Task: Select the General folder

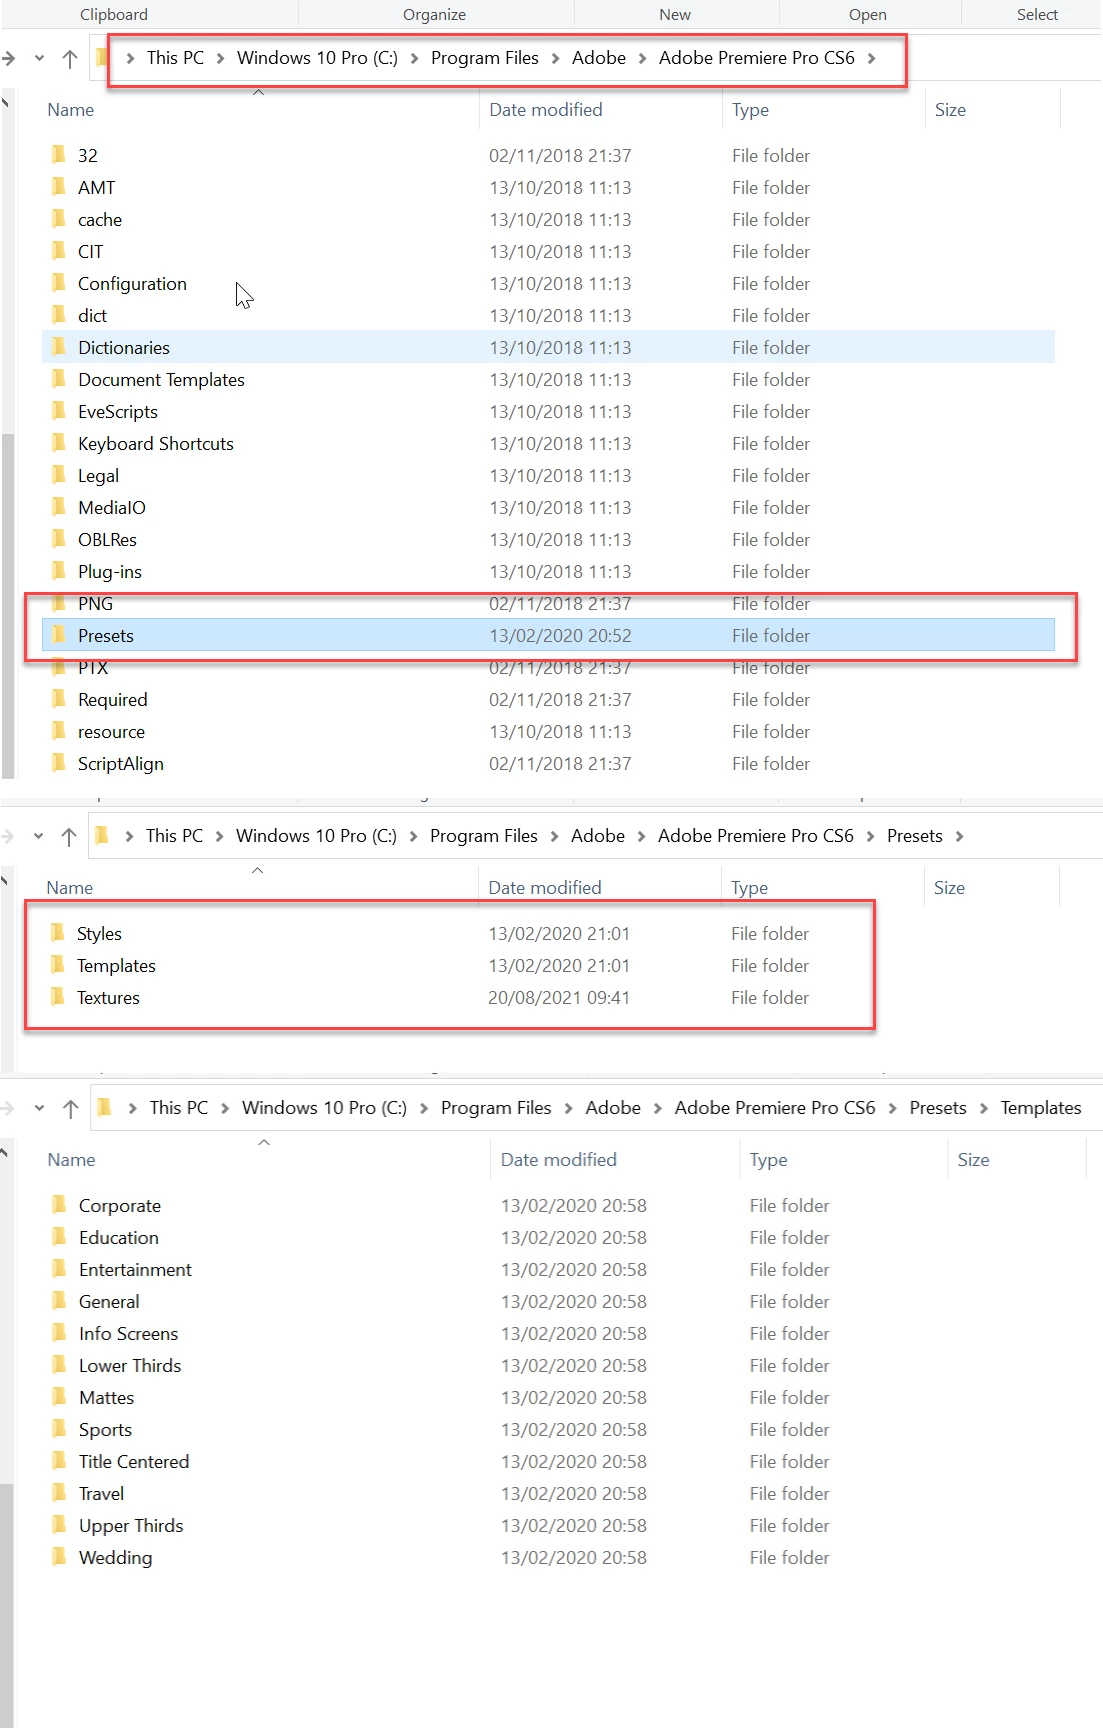Action: pos(109,1302)
